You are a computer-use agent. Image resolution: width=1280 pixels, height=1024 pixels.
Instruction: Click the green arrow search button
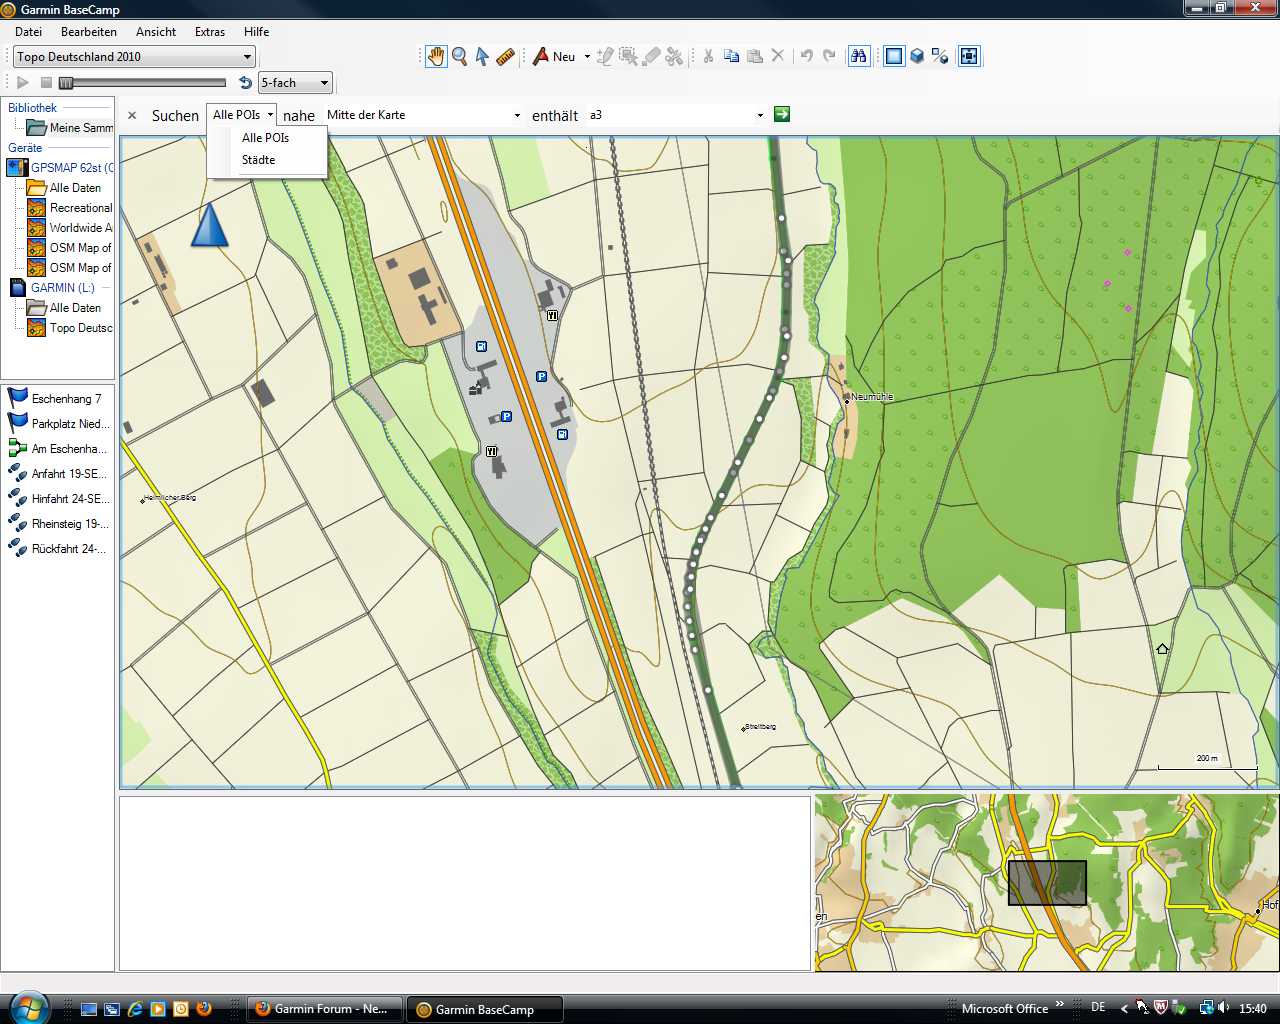pyautogui.click(x=782, y=114)
